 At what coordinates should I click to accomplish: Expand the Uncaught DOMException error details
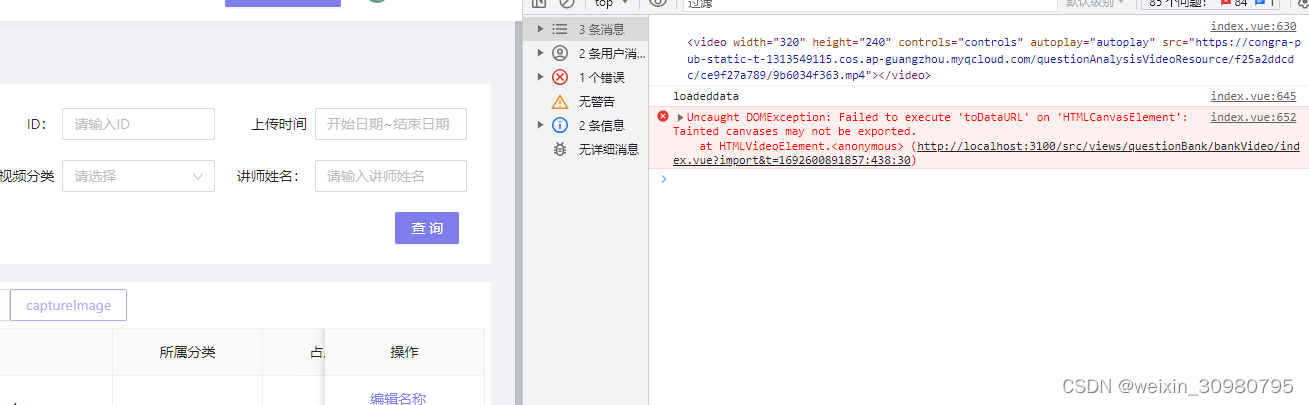click(681, 118)
